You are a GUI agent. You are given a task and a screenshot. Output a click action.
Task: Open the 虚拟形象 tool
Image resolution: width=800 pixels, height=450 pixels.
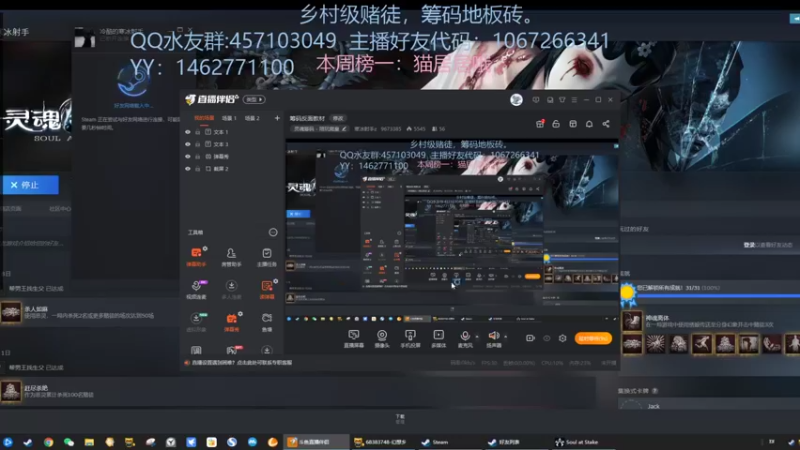coord(196,321)
